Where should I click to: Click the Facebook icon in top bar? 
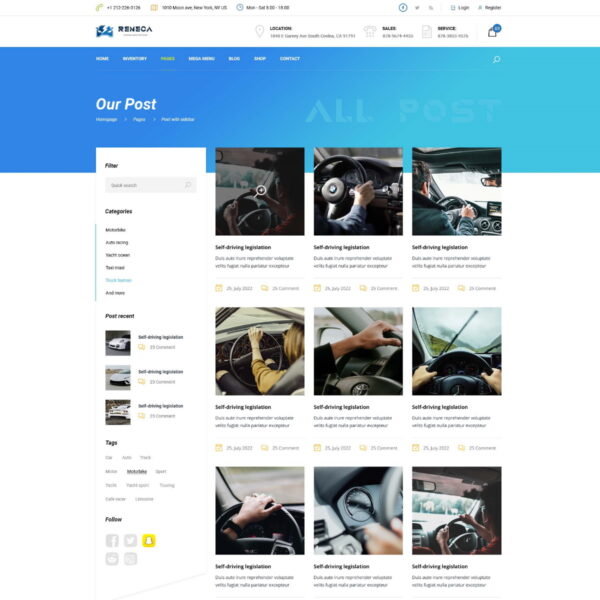click(404, 7)
